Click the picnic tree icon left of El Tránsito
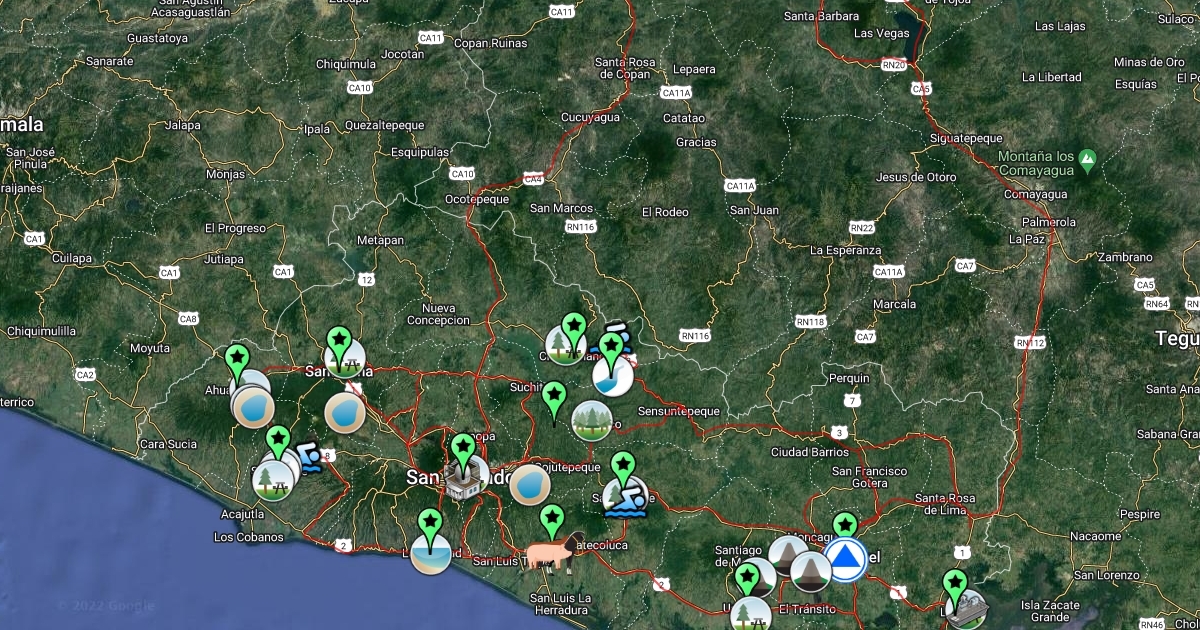Image resolution: width=1200 pixels, height=630 pixels. pyautogui.click(x=750, y=615)
